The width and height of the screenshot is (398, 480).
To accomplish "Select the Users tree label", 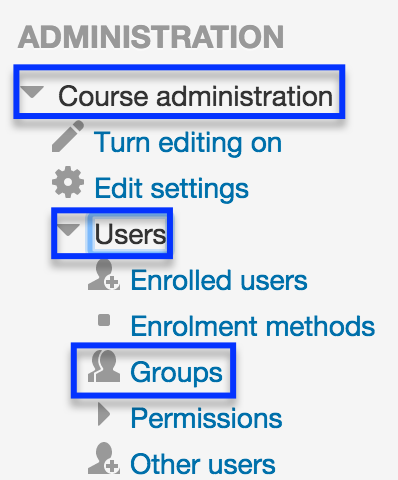I will pyautogui.click(x=130, y=234).
